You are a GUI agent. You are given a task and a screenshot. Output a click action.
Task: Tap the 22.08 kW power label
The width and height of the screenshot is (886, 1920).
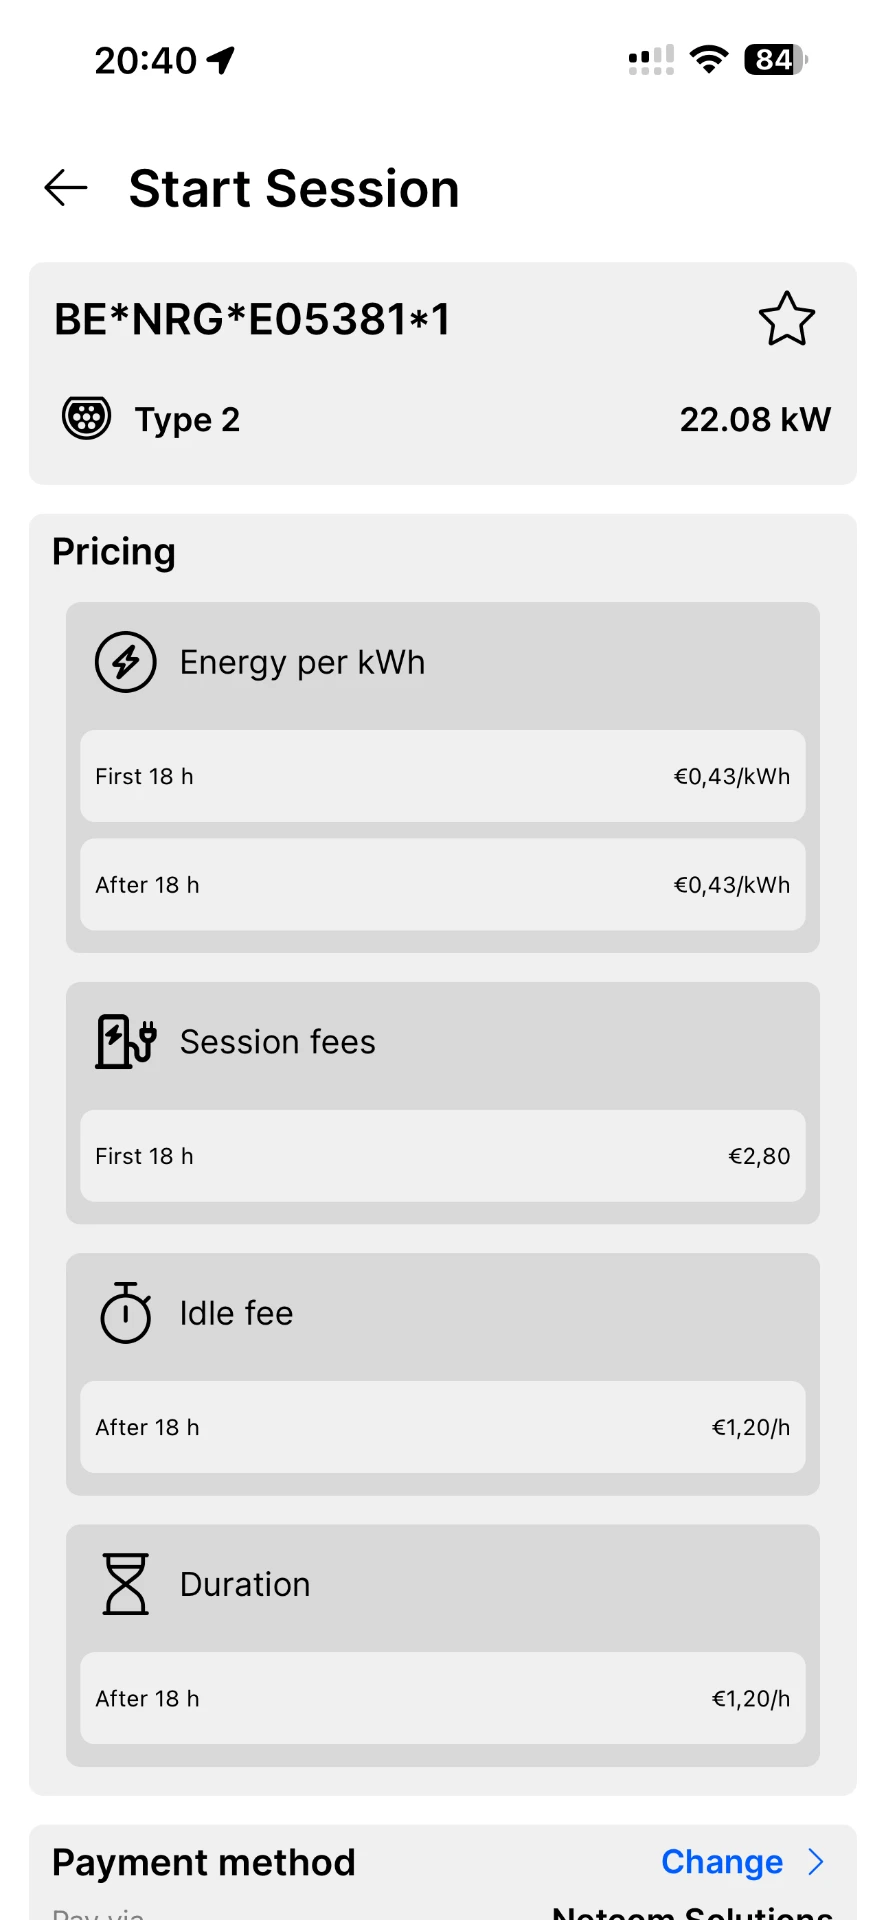coord(755,419)
